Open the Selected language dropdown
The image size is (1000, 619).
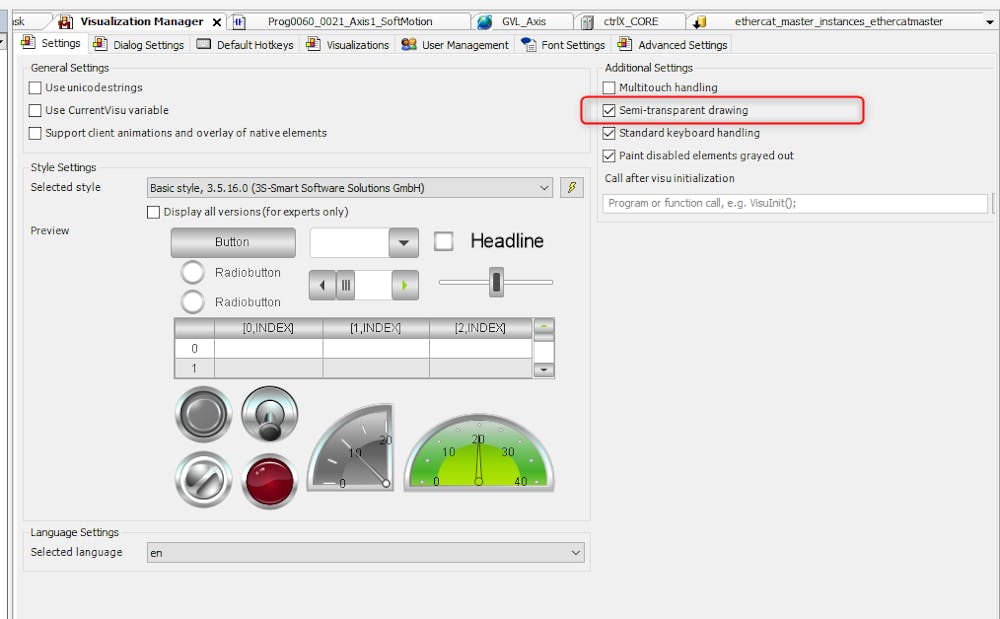pyautogui.click(x=576, y=552)
